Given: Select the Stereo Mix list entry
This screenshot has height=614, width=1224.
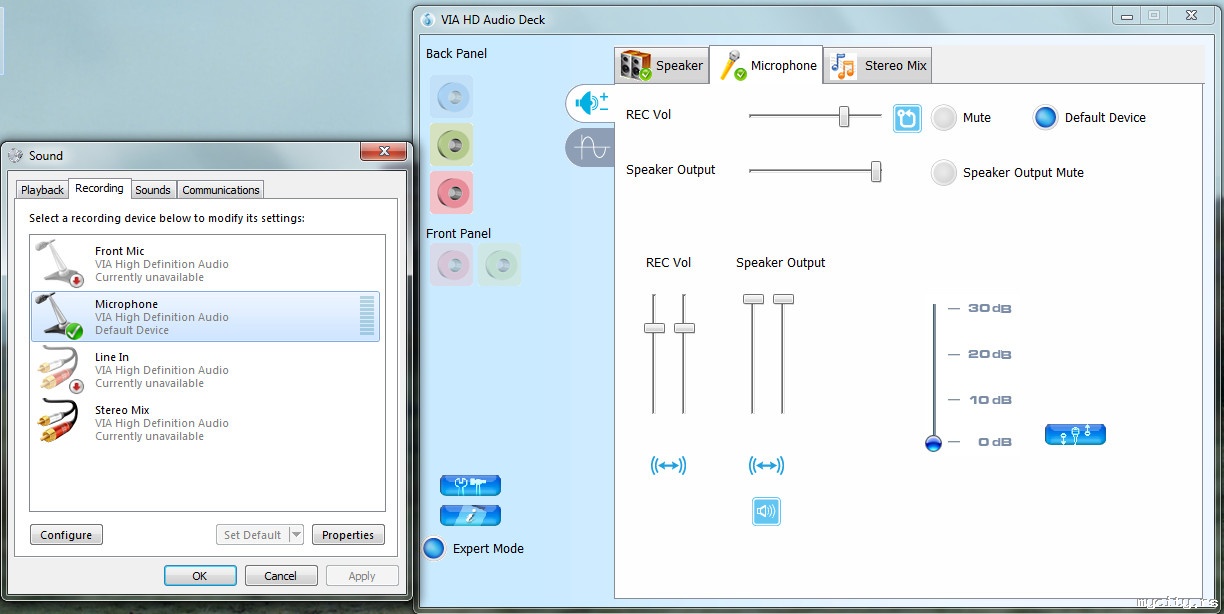Looking at the screenshot, I should 206,423.
